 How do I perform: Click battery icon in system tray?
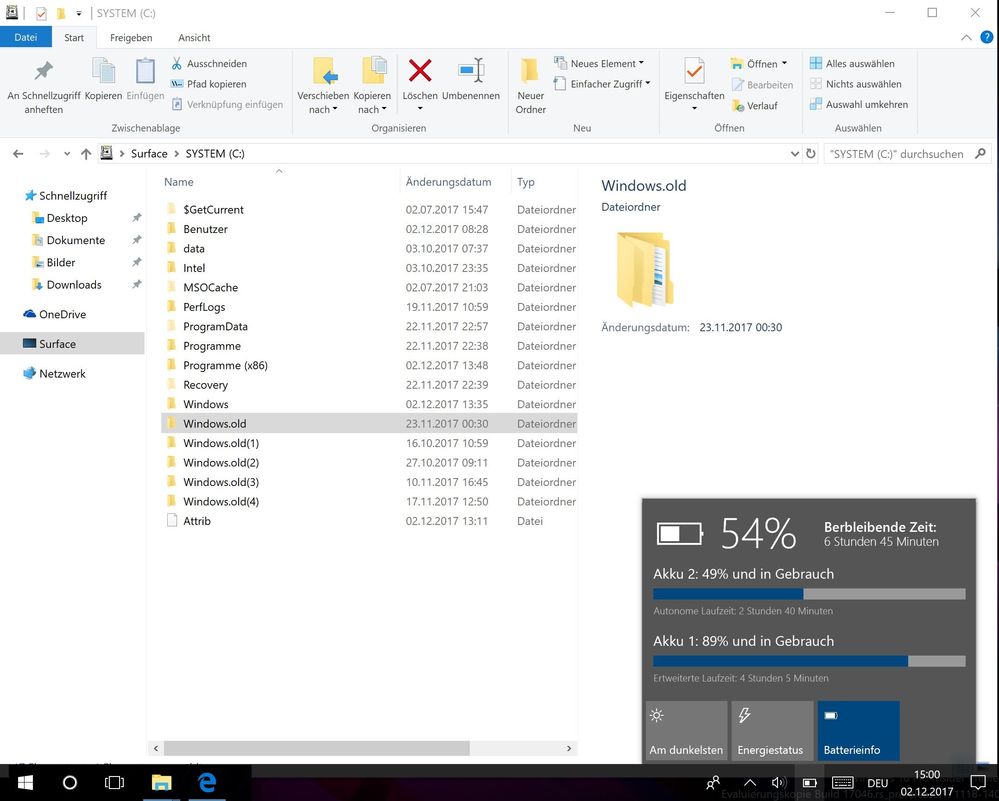[809, 783]
